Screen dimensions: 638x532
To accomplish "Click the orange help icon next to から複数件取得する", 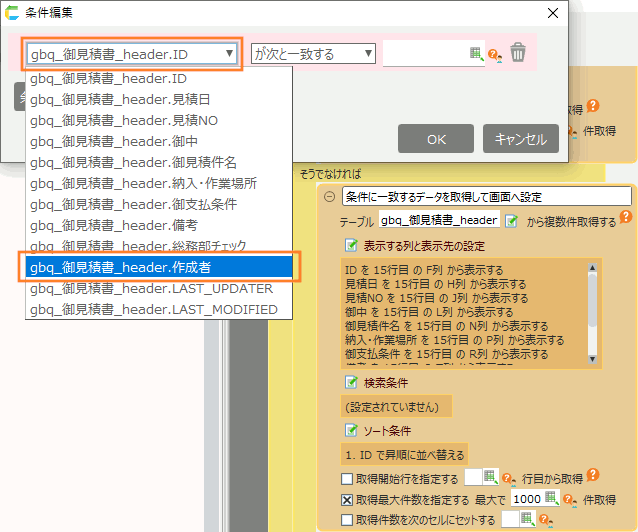I will pyautogui.click(x=626, y=217).
